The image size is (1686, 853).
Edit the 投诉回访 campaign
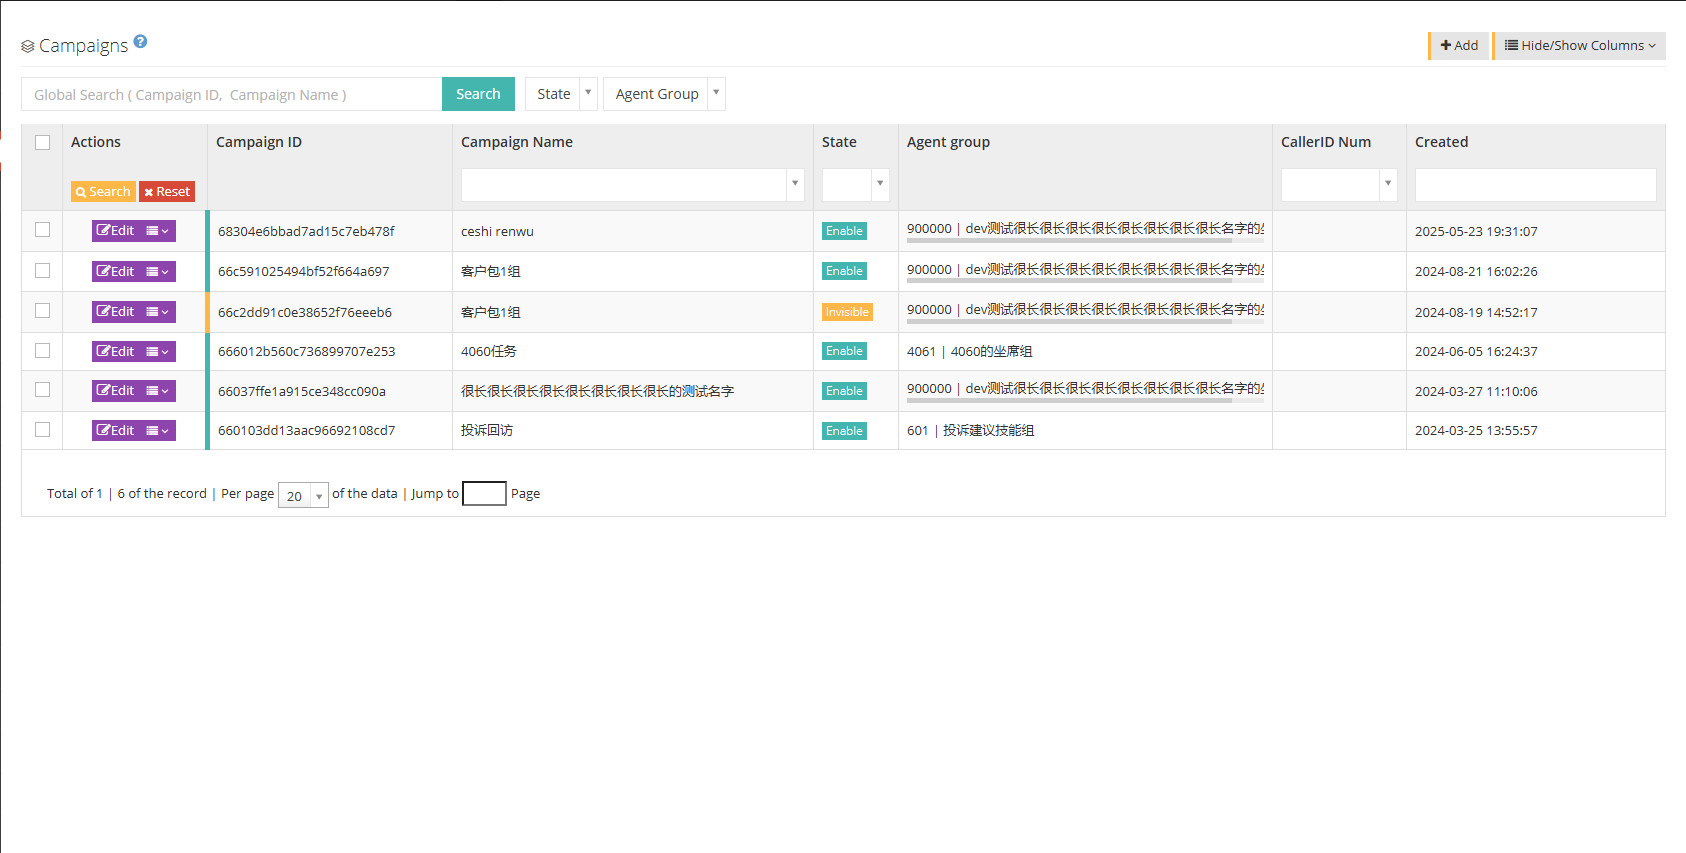[116, 430]
